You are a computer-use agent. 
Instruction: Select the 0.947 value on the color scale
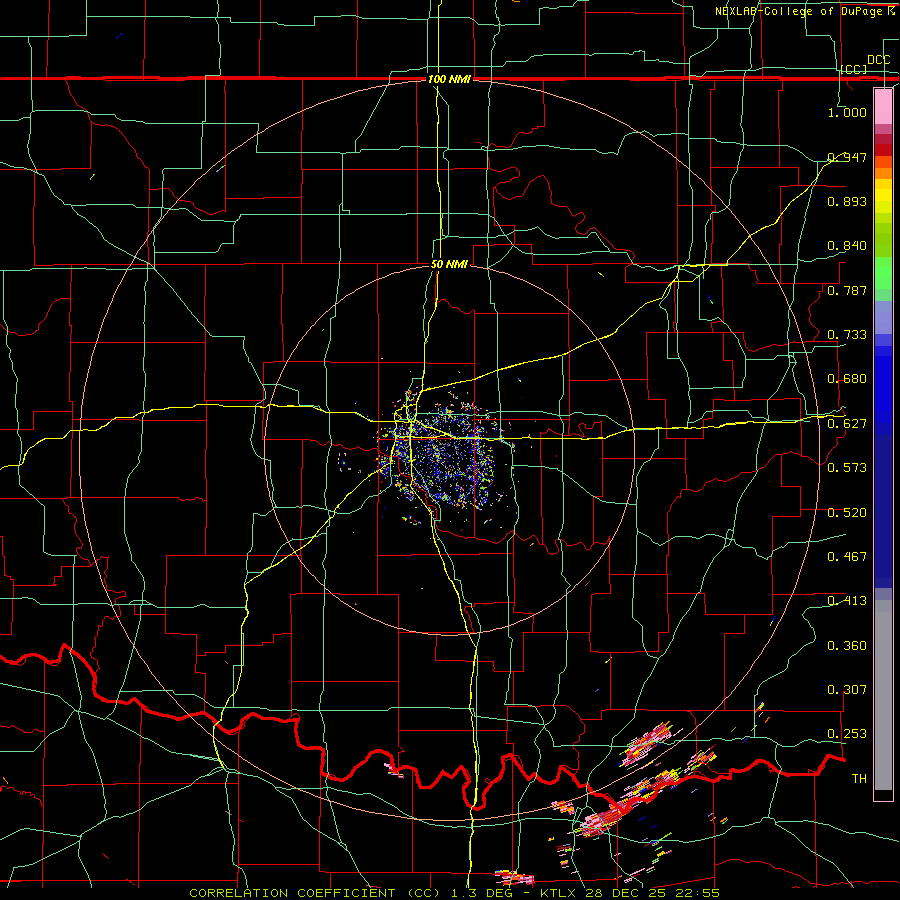(x=847, y=157)
